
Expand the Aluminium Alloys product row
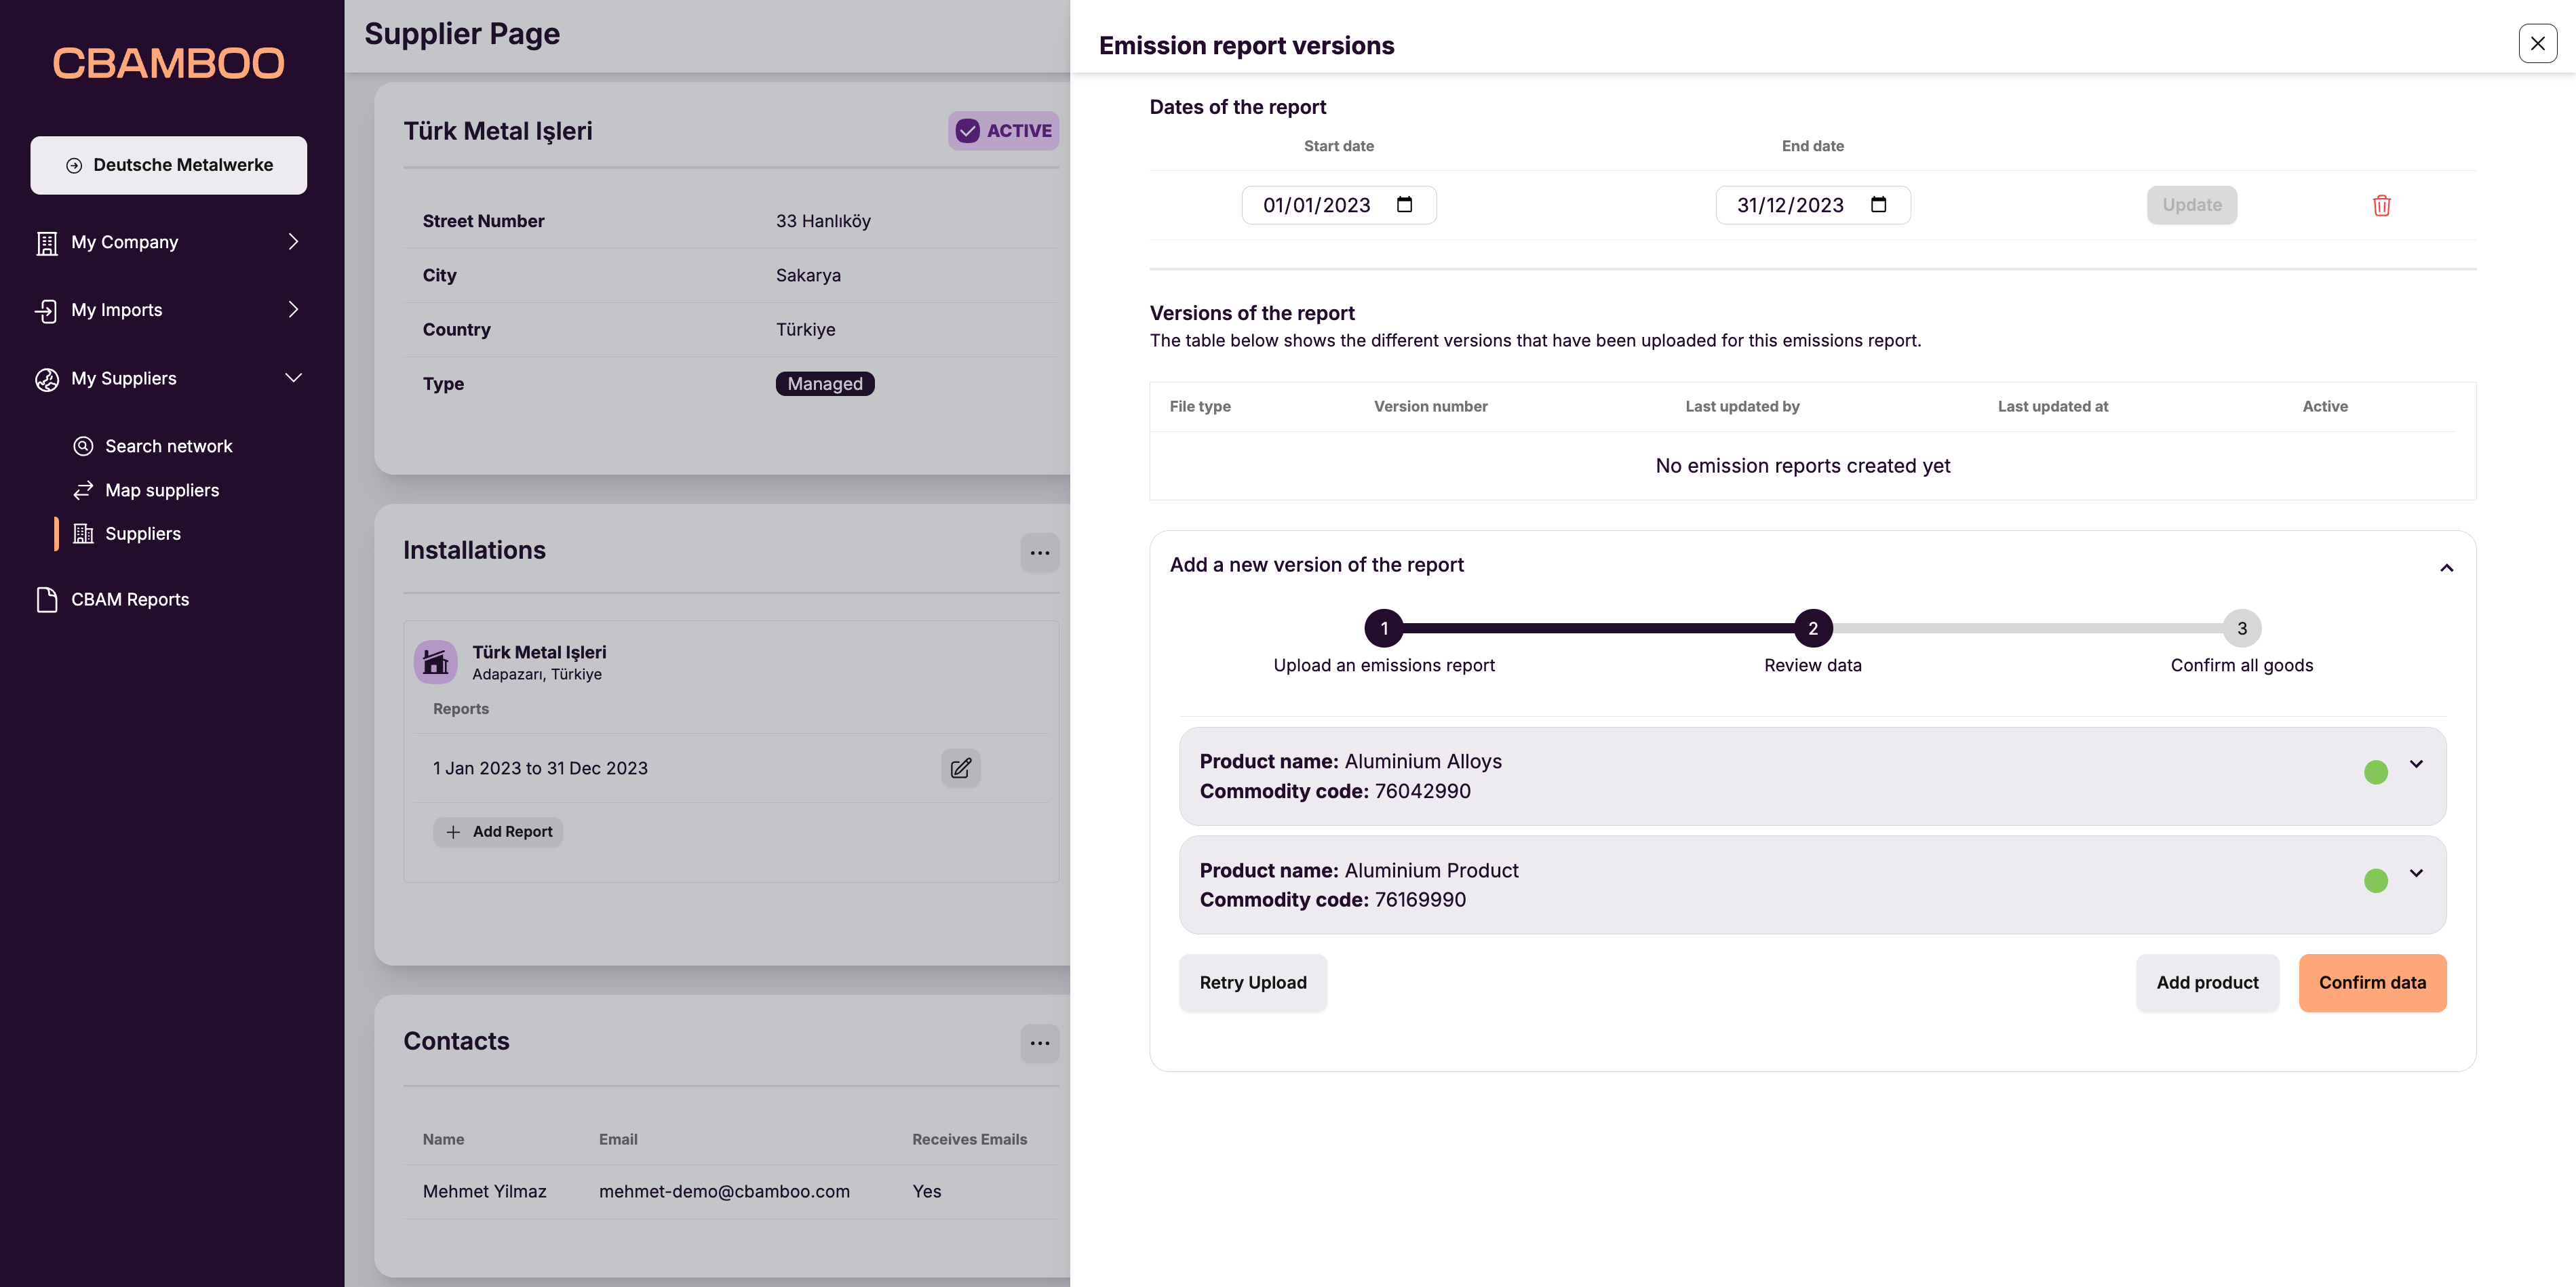(x=2416, y=764)
